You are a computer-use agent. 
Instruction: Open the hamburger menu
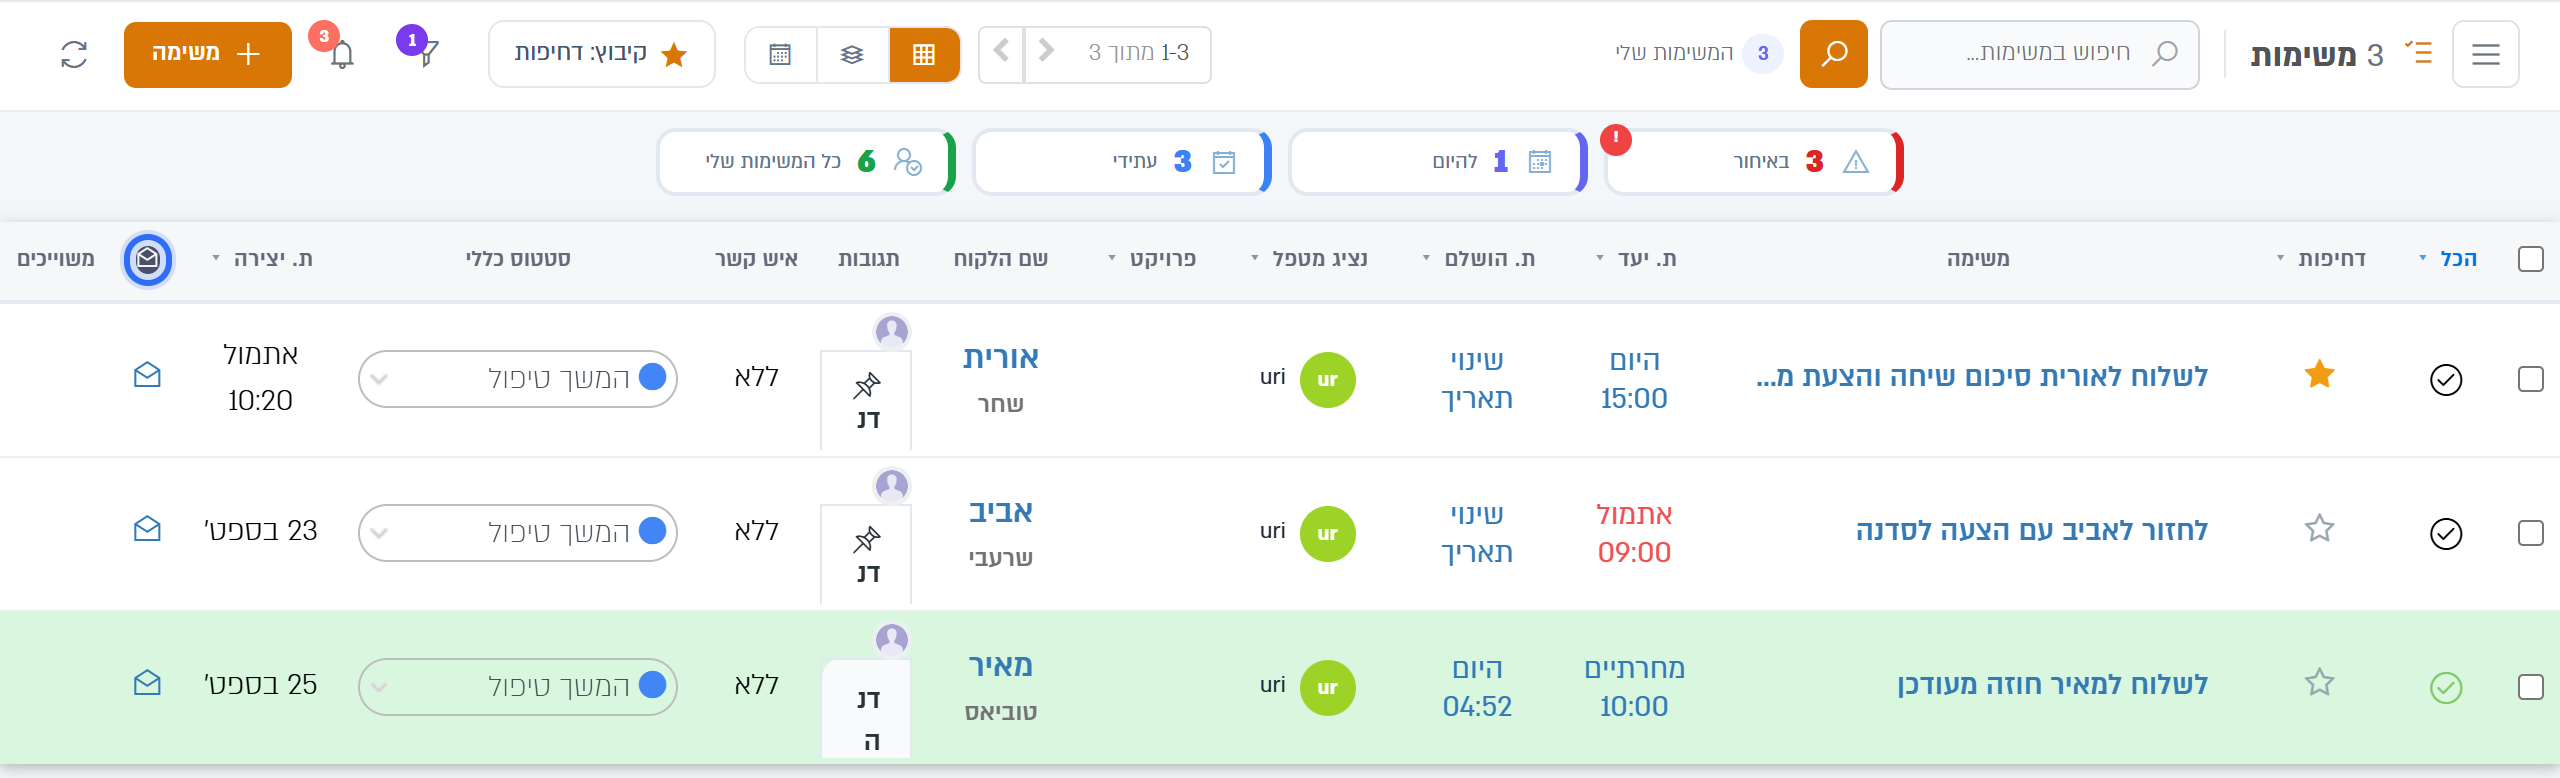(2486, 54)
